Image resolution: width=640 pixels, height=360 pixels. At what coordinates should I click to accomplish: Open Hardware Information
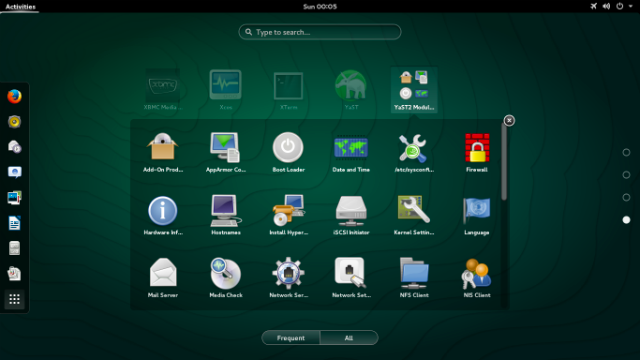pyautogui.click(x=163, y=215)
